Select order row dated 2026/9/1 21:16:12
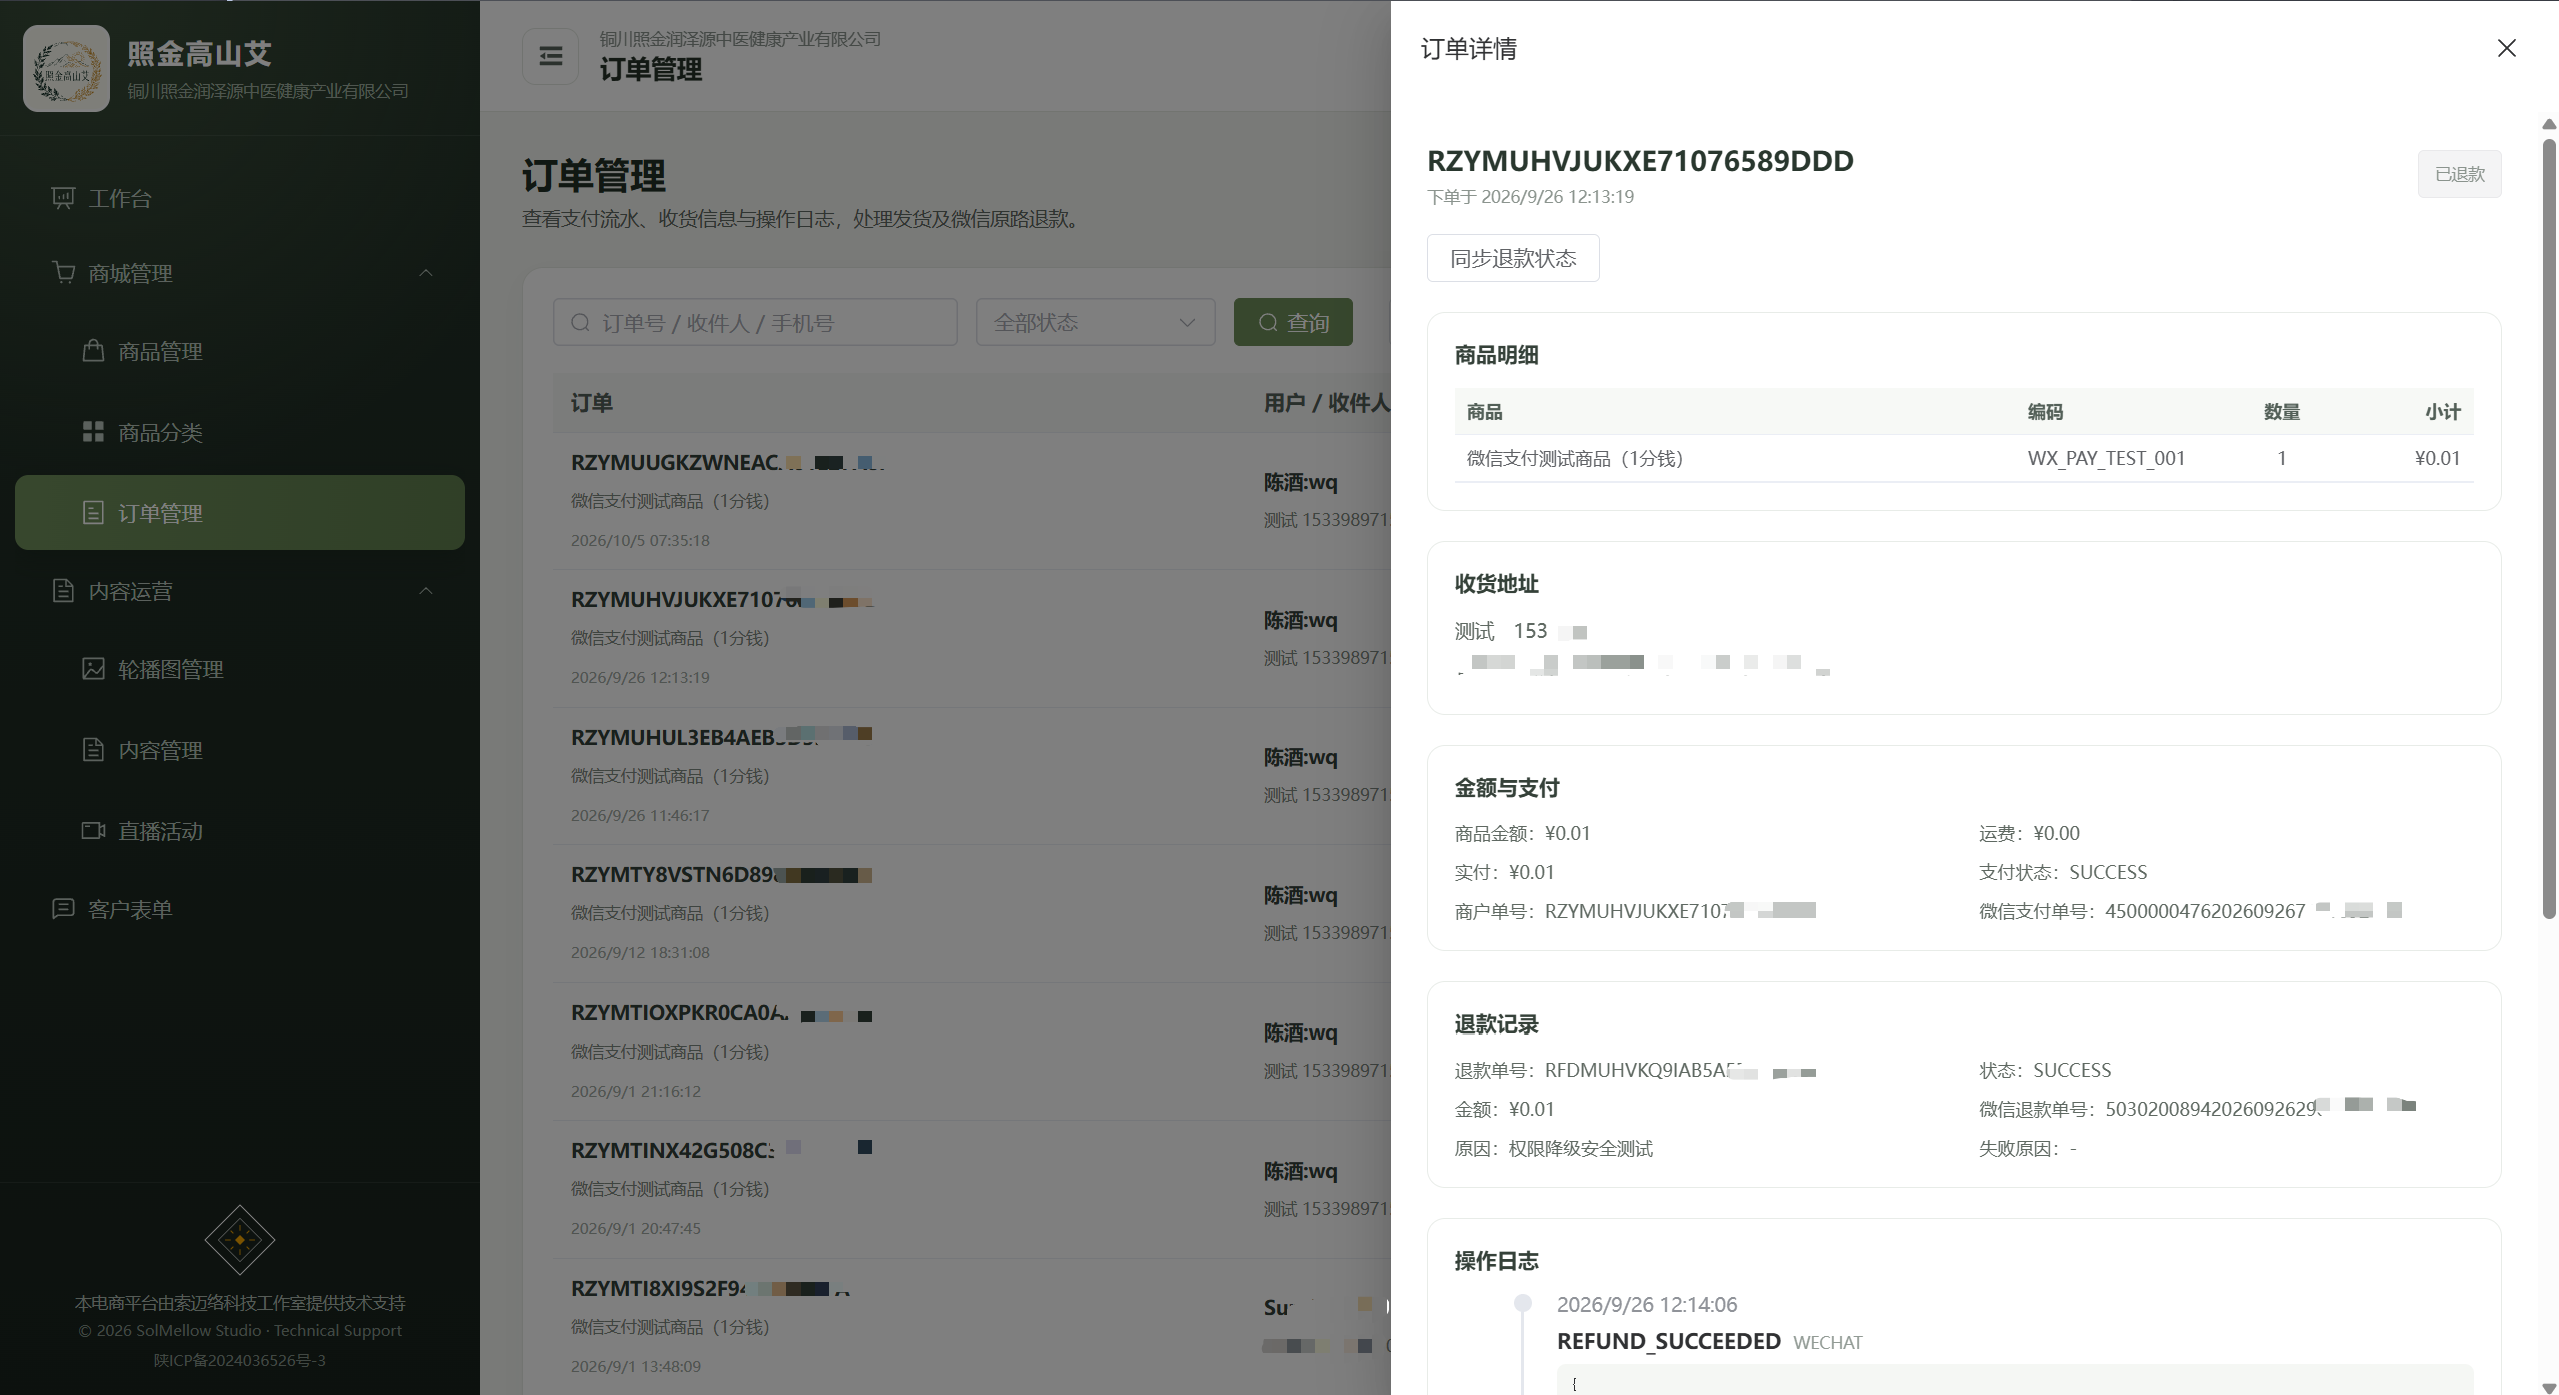 tap(970, 1052)
